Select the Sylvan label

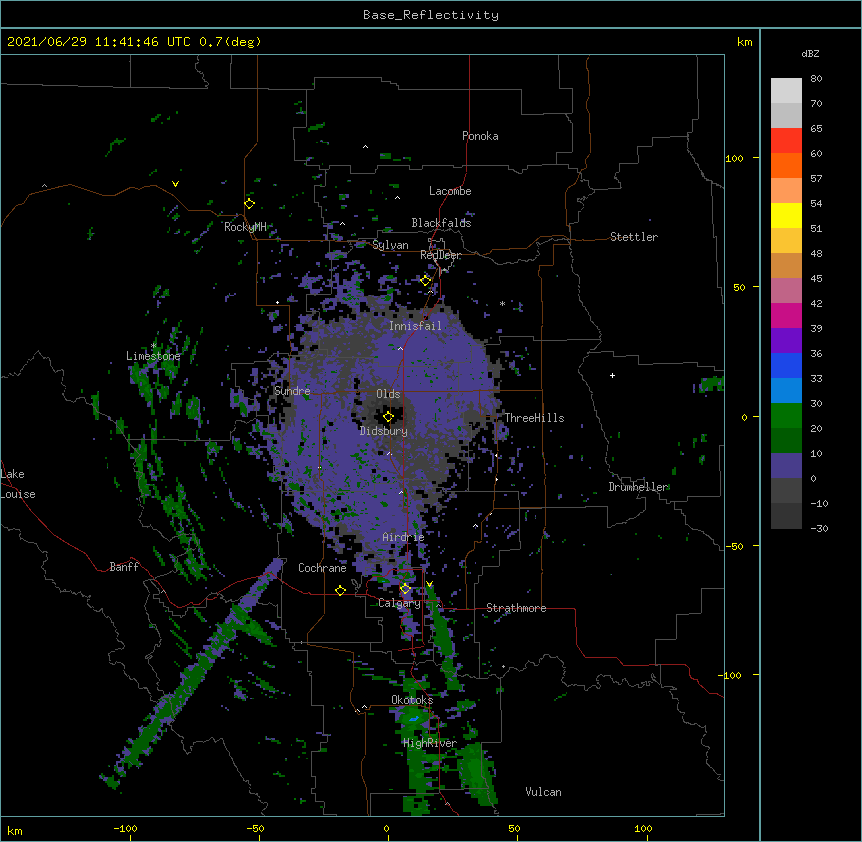point(390,245)
